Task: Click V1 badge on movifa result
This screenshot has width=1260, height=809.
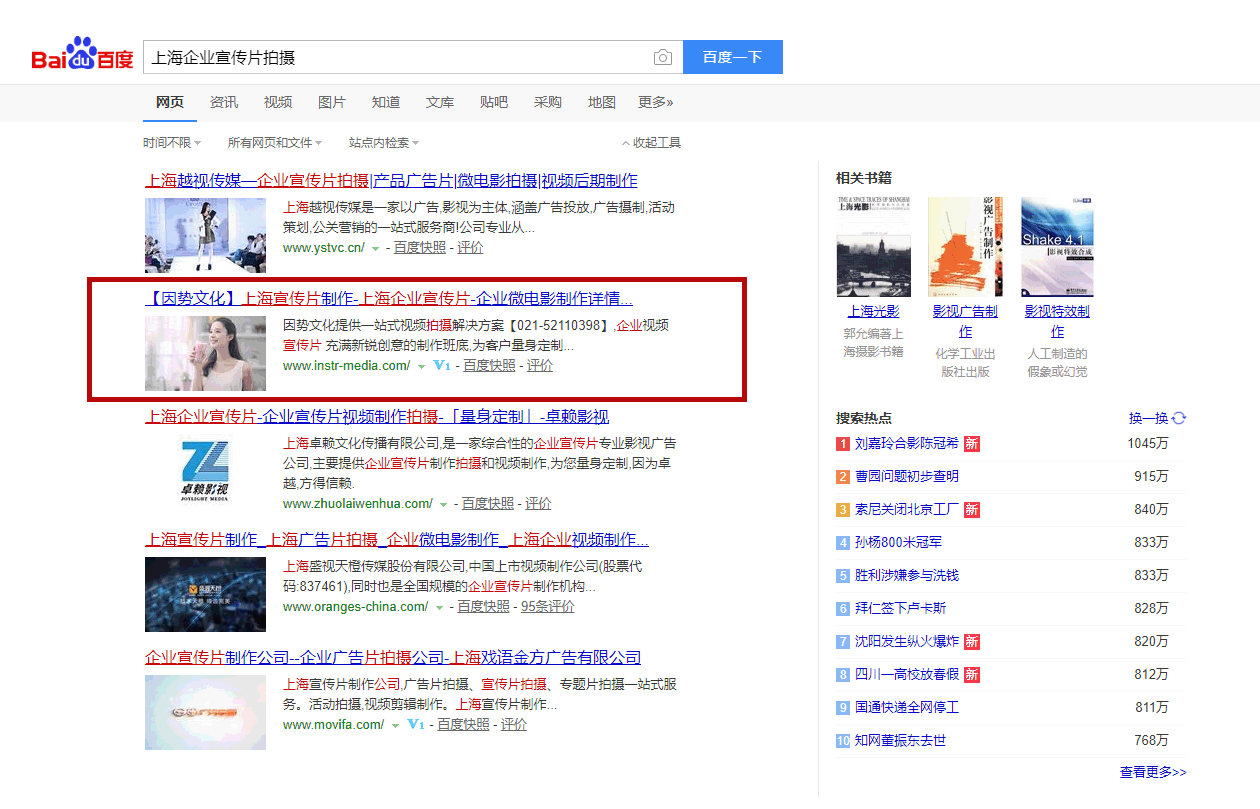Action: click(x=416, y=725)
